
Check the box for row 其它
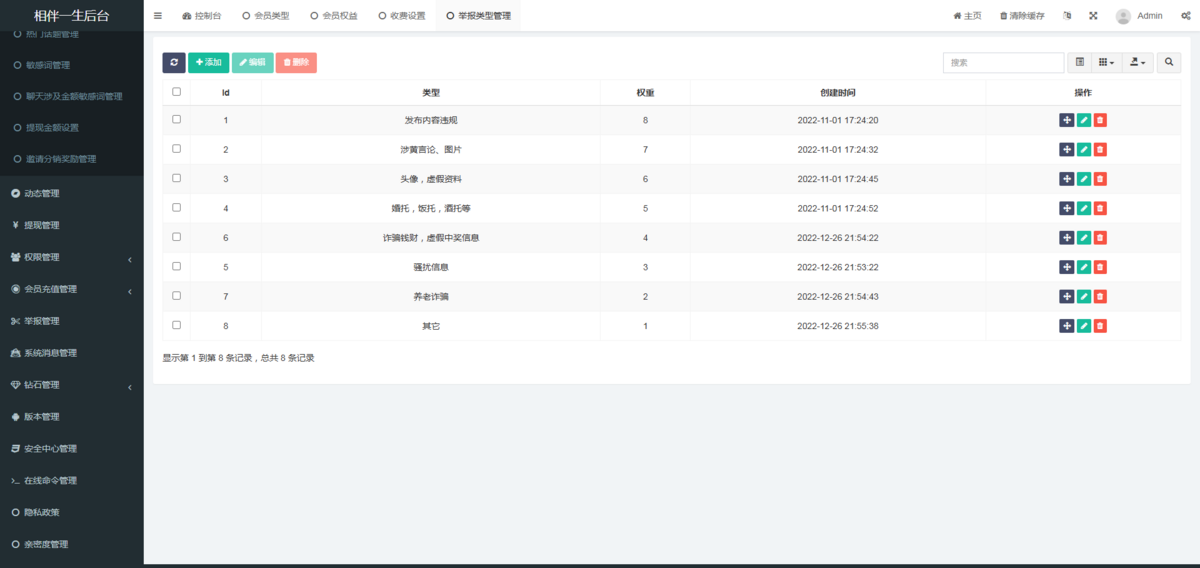click(176, 325)
